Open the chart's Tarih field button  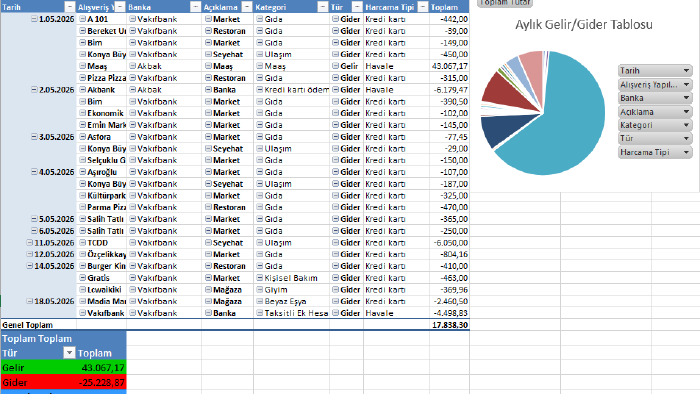tap(655, 71)
